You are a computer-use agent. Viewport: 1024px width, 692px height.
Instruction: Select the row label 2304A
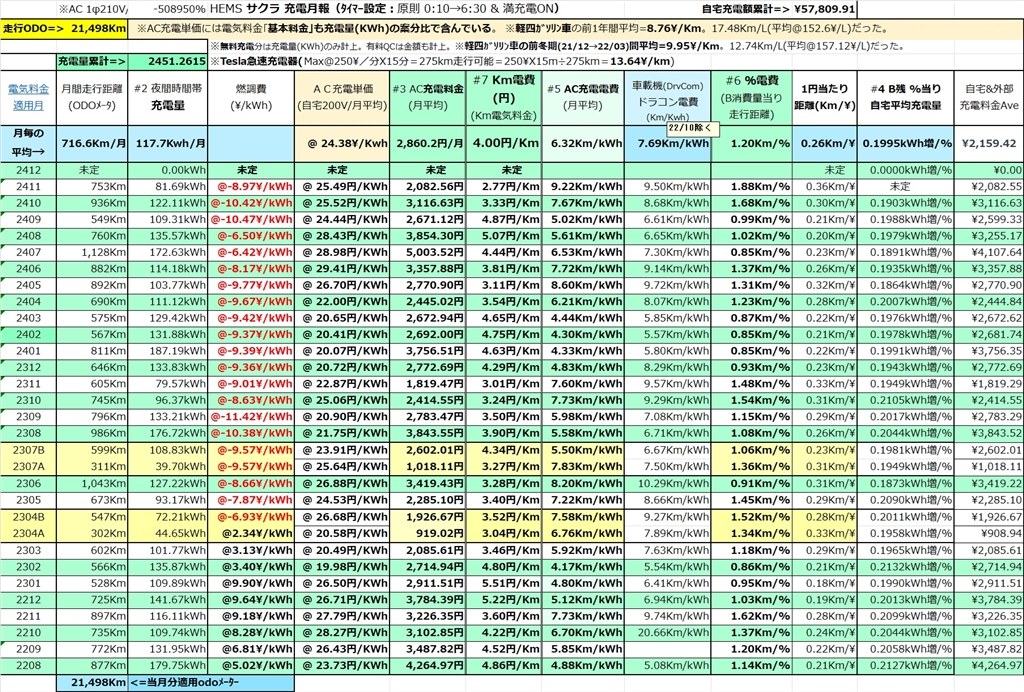point(28,533)
